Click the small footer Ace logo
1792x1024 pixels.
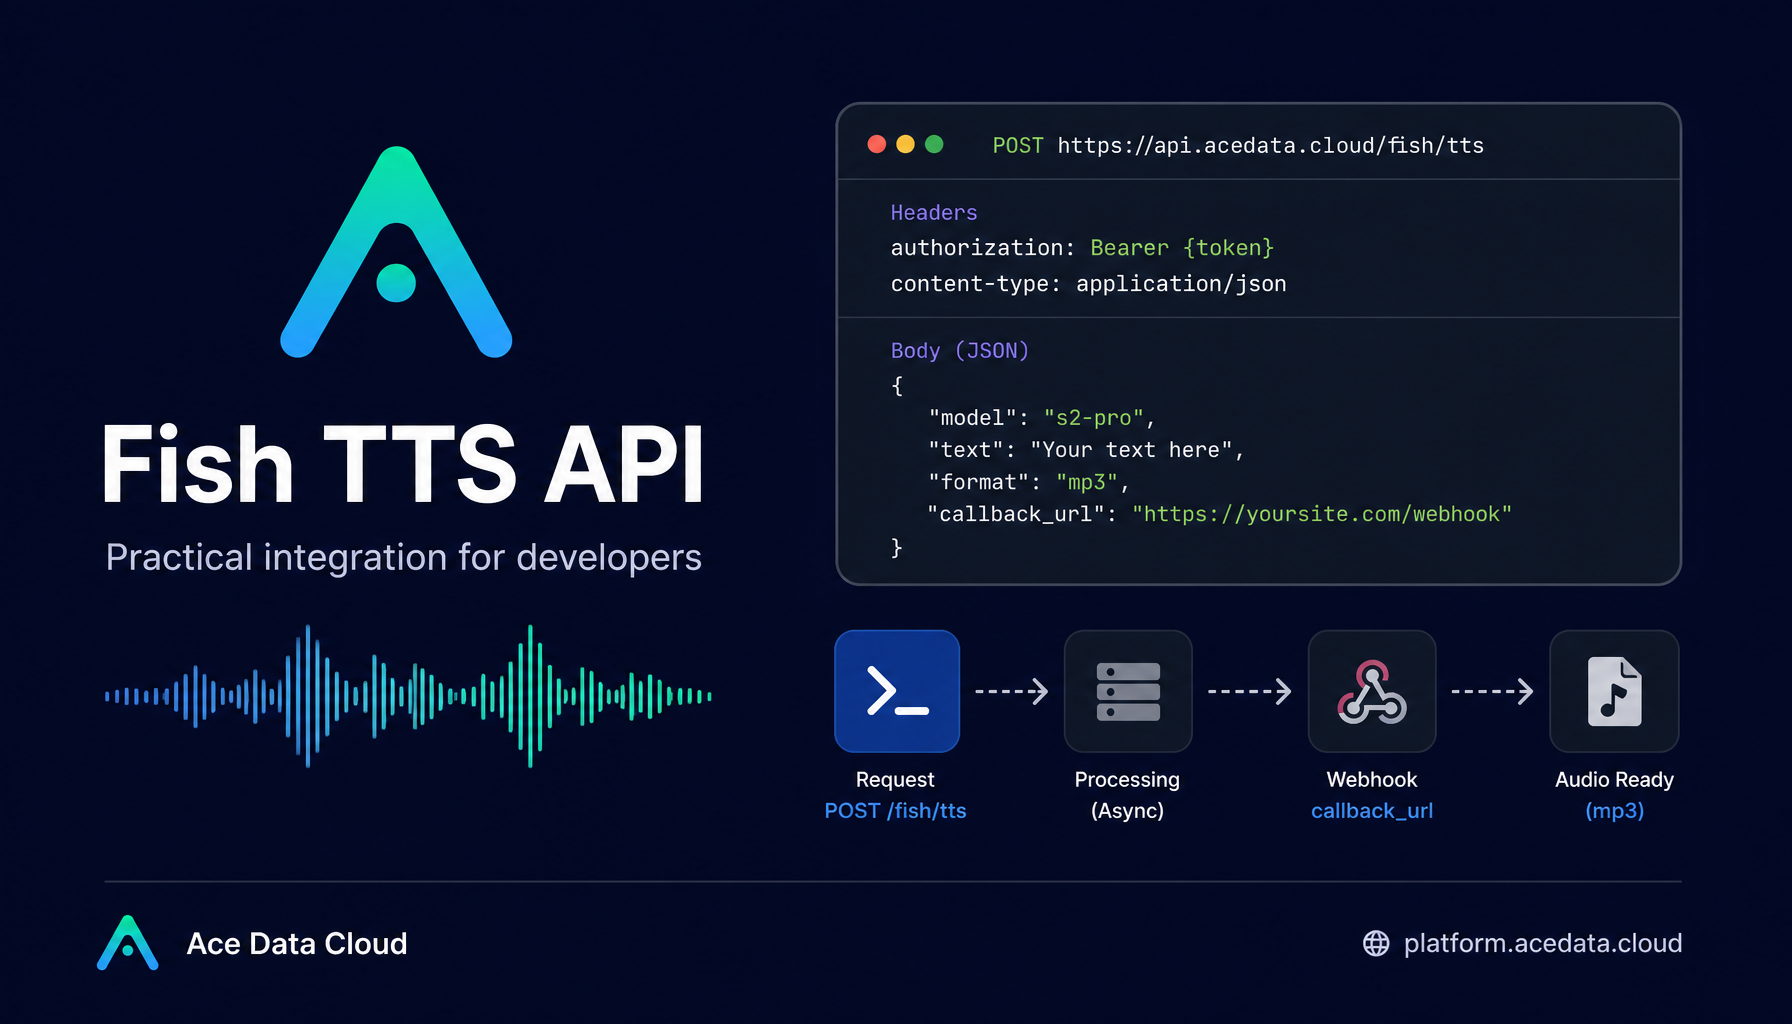coord(127,943)
